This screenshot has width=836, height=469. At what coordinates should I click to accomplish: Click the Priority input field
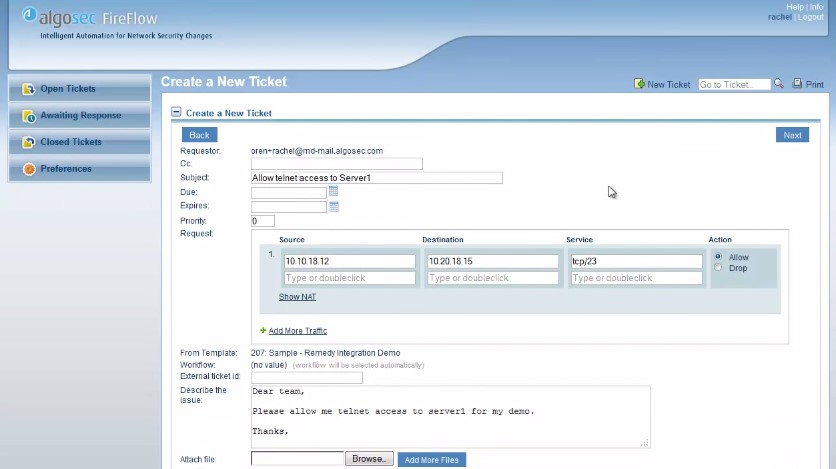pos(263,221)
